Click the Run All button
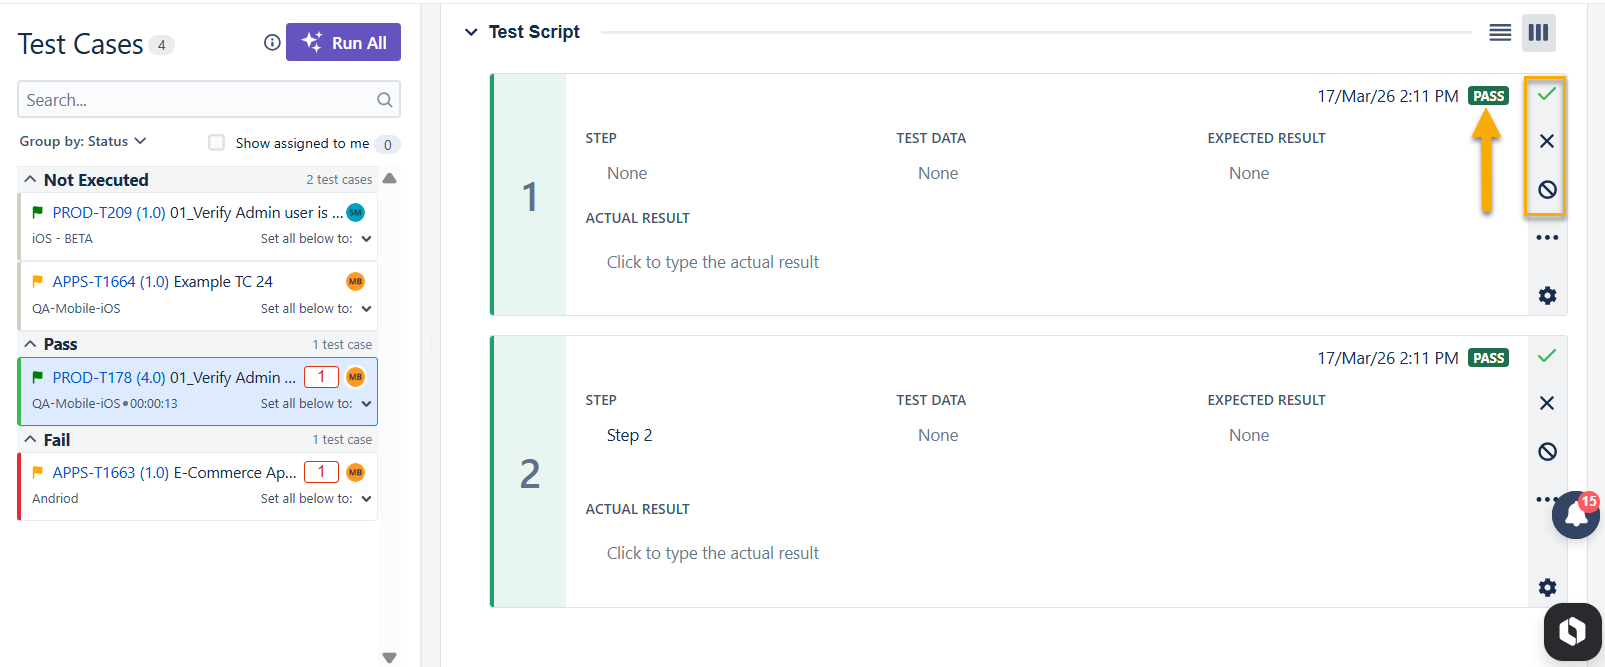 pos(343,42)
